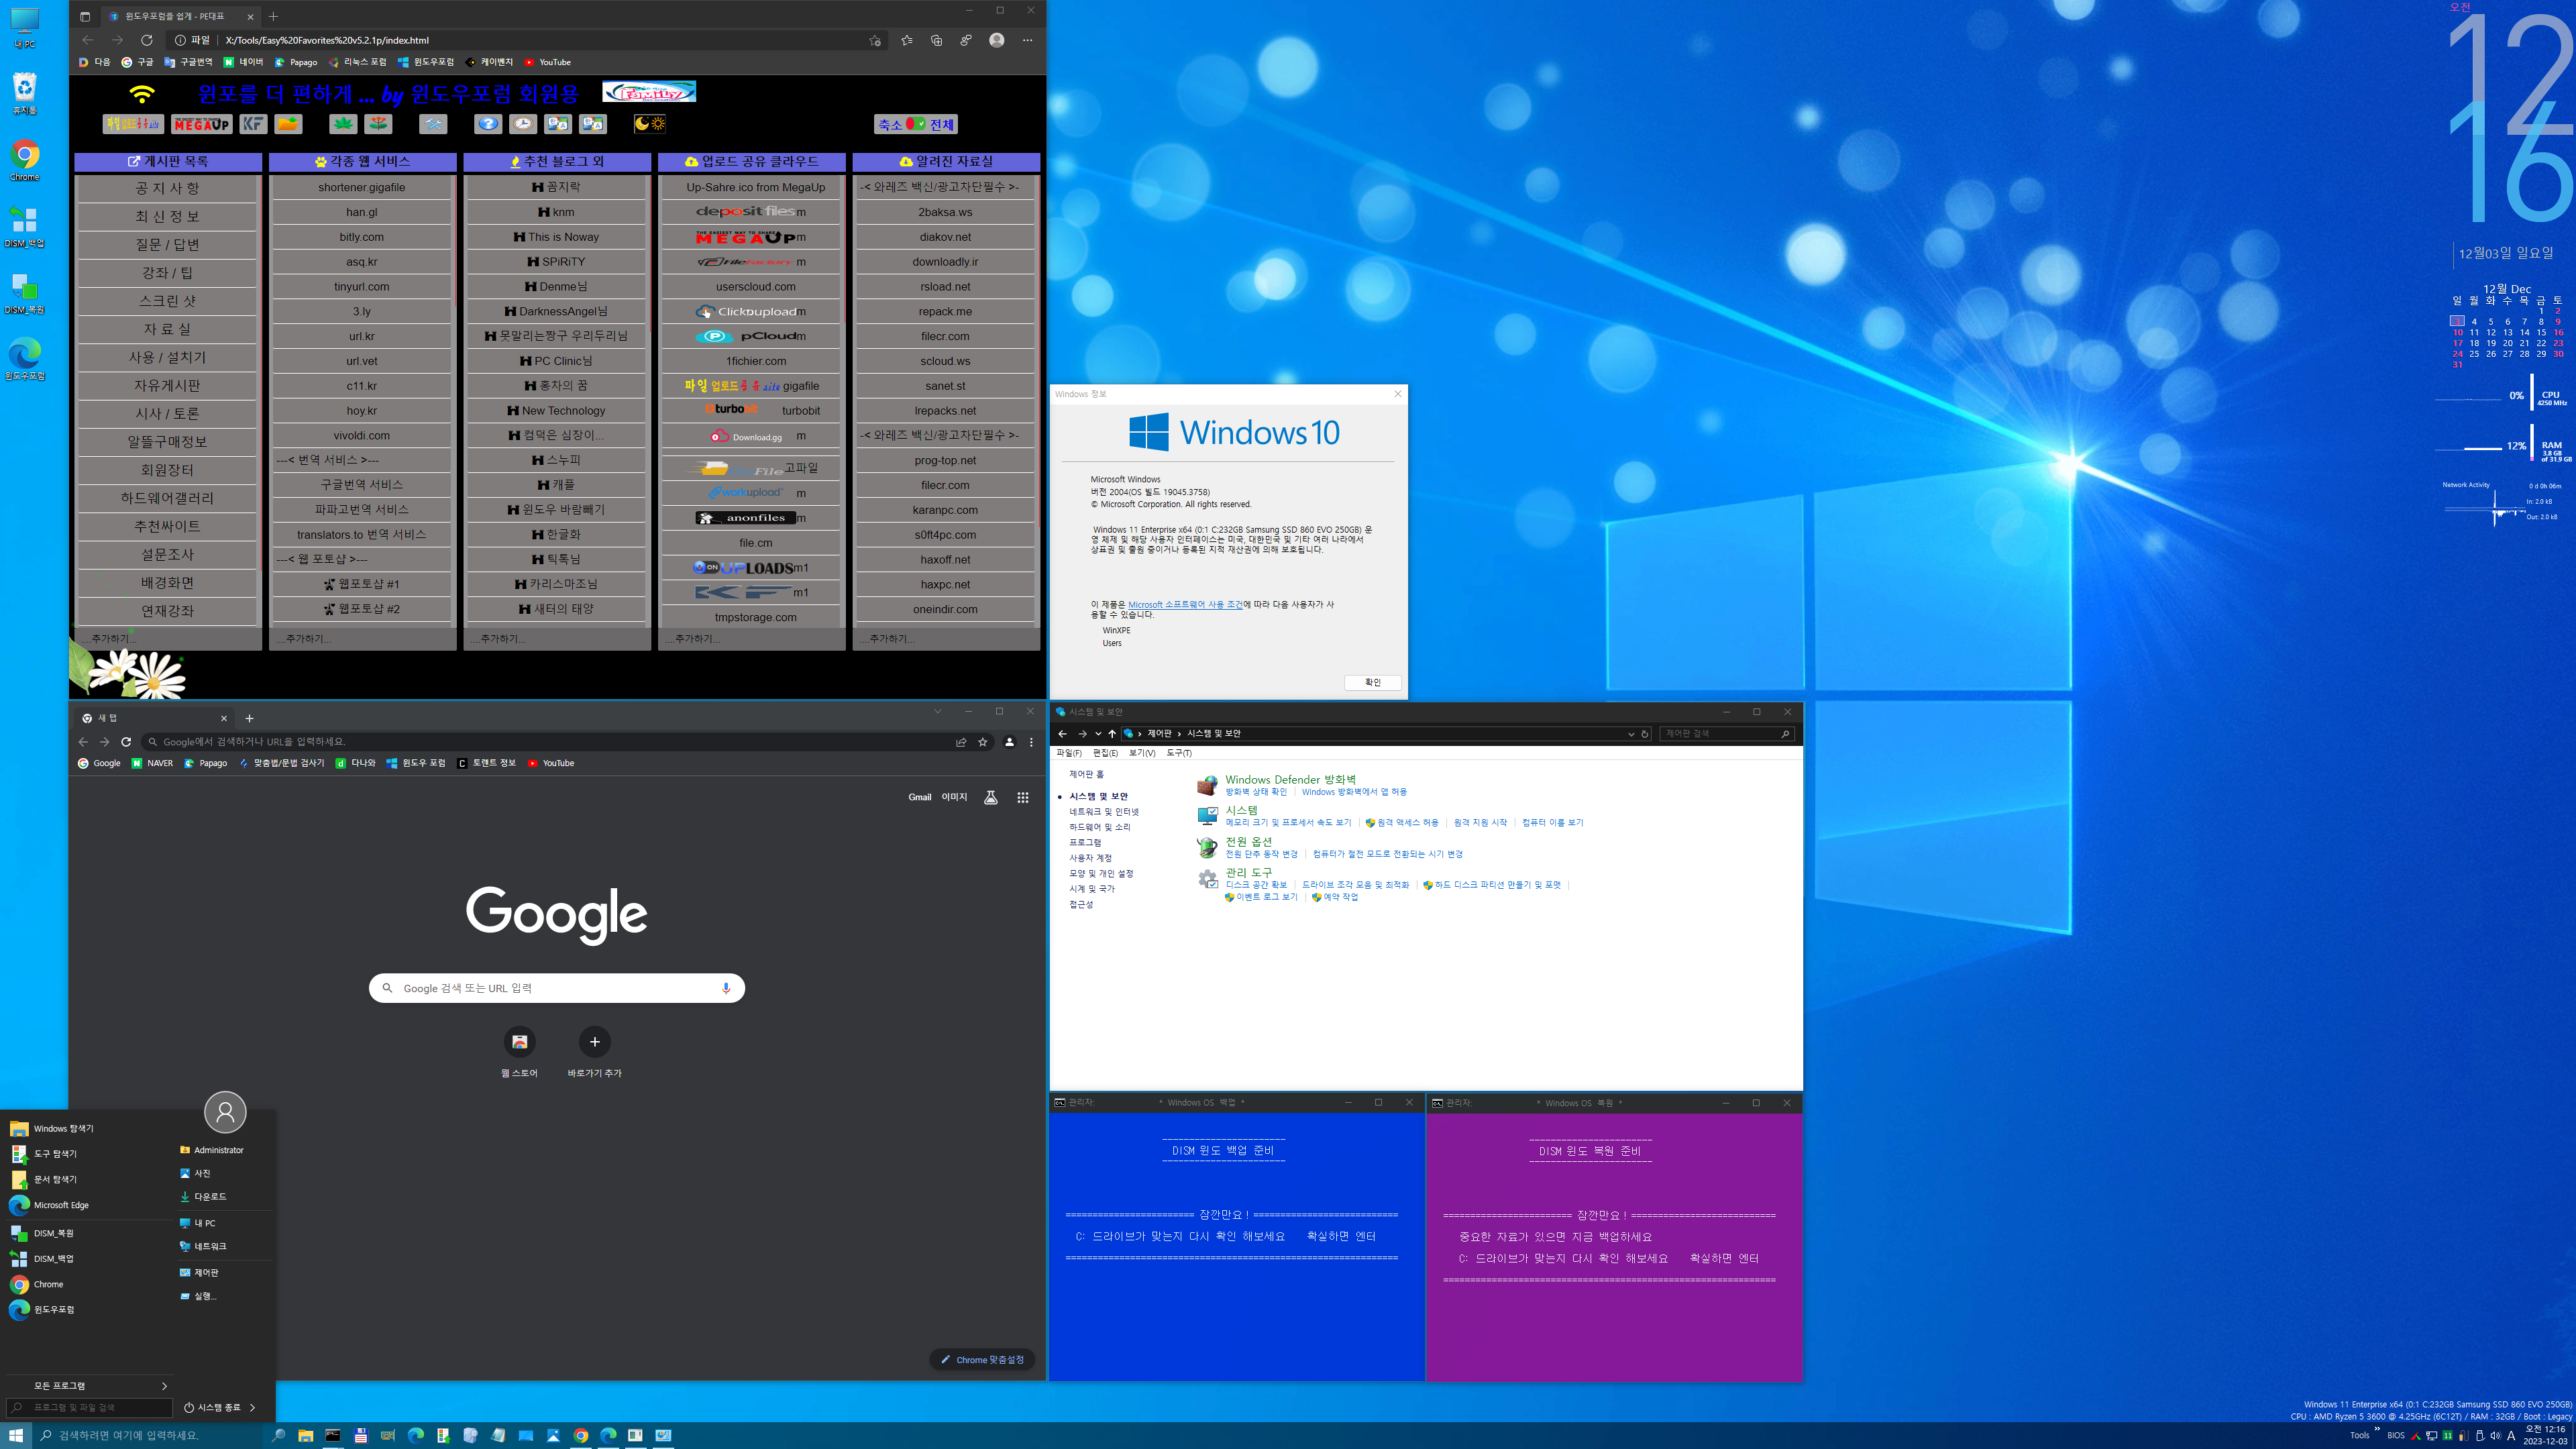Open the orange folder icon in forum toolbar

288,124
